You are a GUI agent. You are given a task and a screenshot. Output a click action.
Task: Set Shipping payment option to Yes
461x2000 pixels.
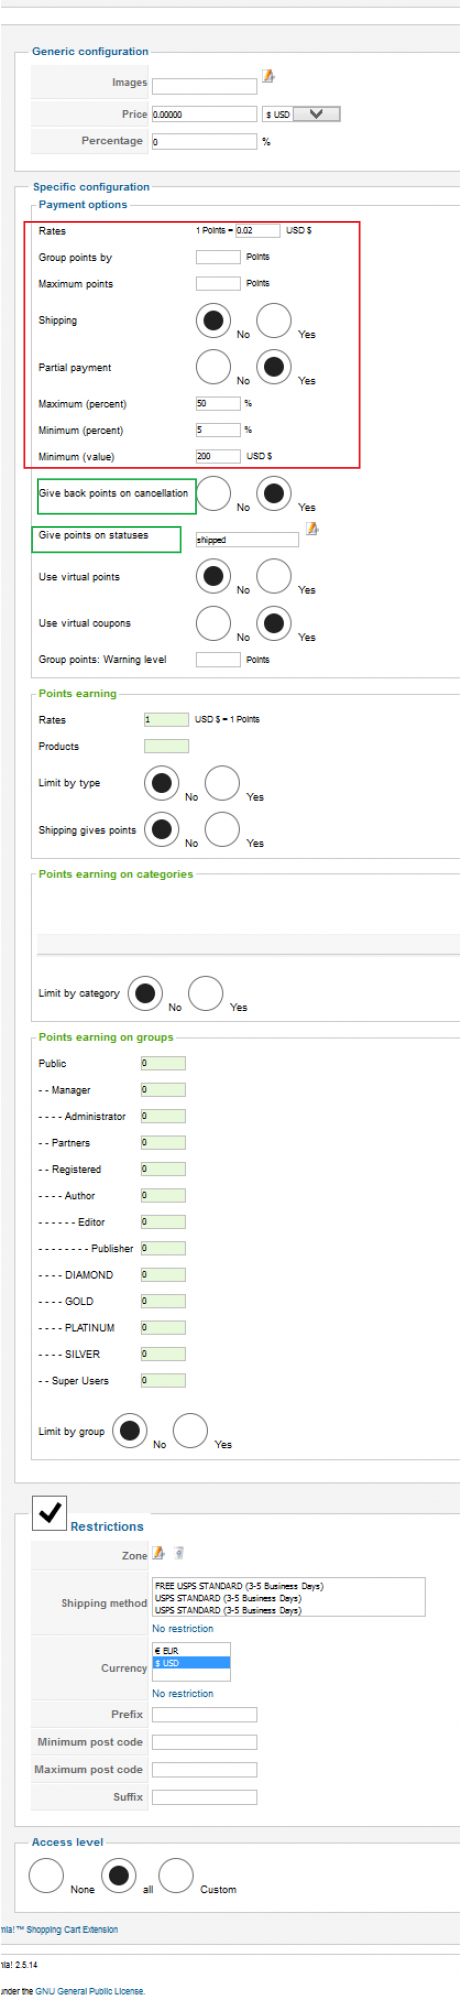pyautogui.click(x=274, y=321)
